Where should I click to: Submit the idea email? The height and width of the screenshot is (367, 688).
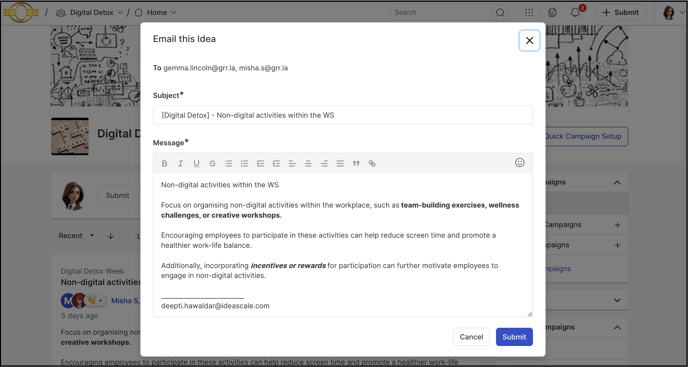coord(514,337)
